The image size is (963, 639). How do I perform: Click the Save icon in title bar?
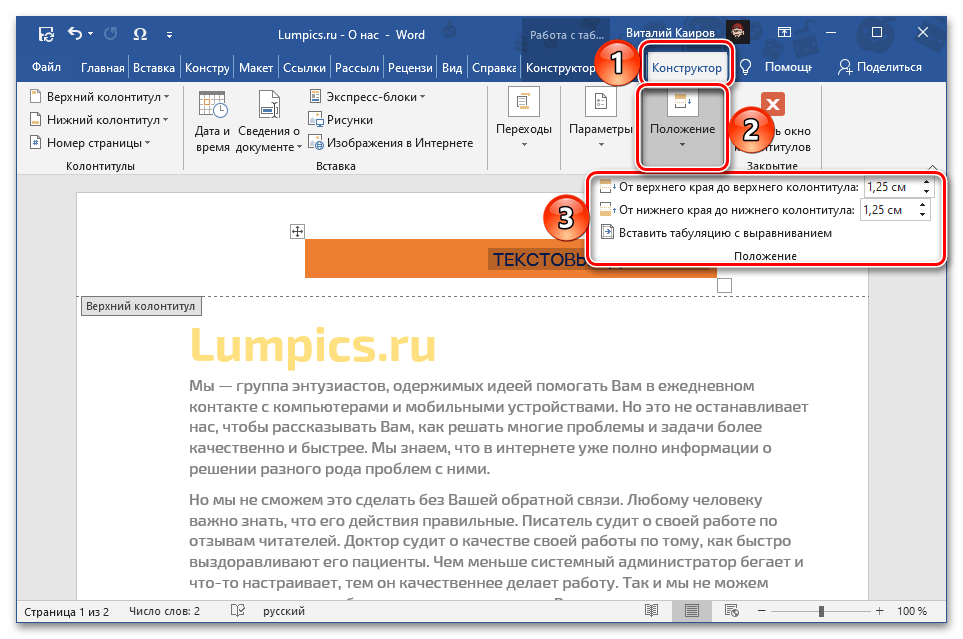46,34
